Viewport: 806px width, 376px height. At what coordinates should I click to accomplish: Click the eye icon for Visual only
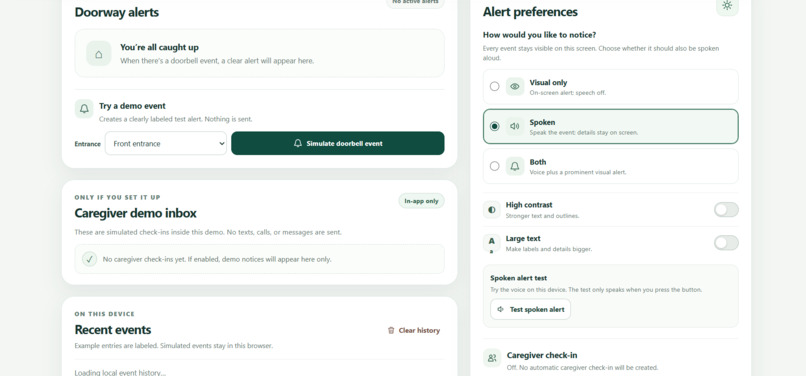click(515, 86)
